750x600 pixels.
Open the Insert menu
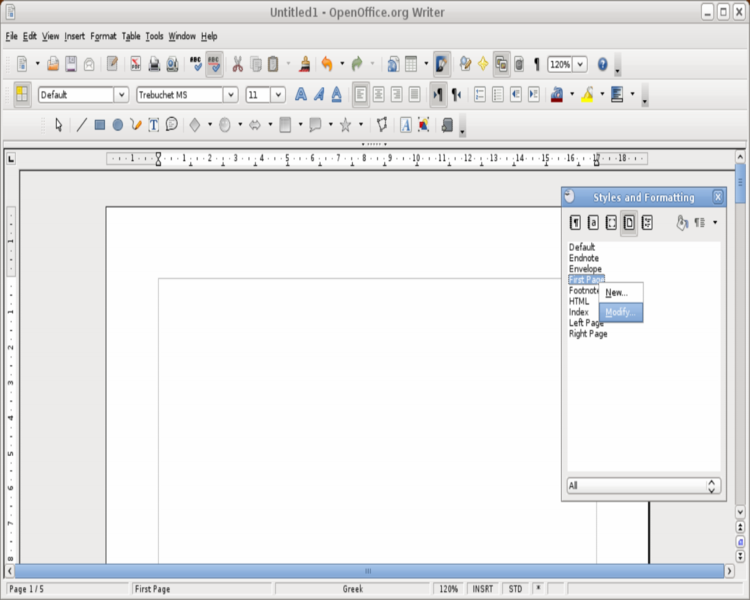74,36
